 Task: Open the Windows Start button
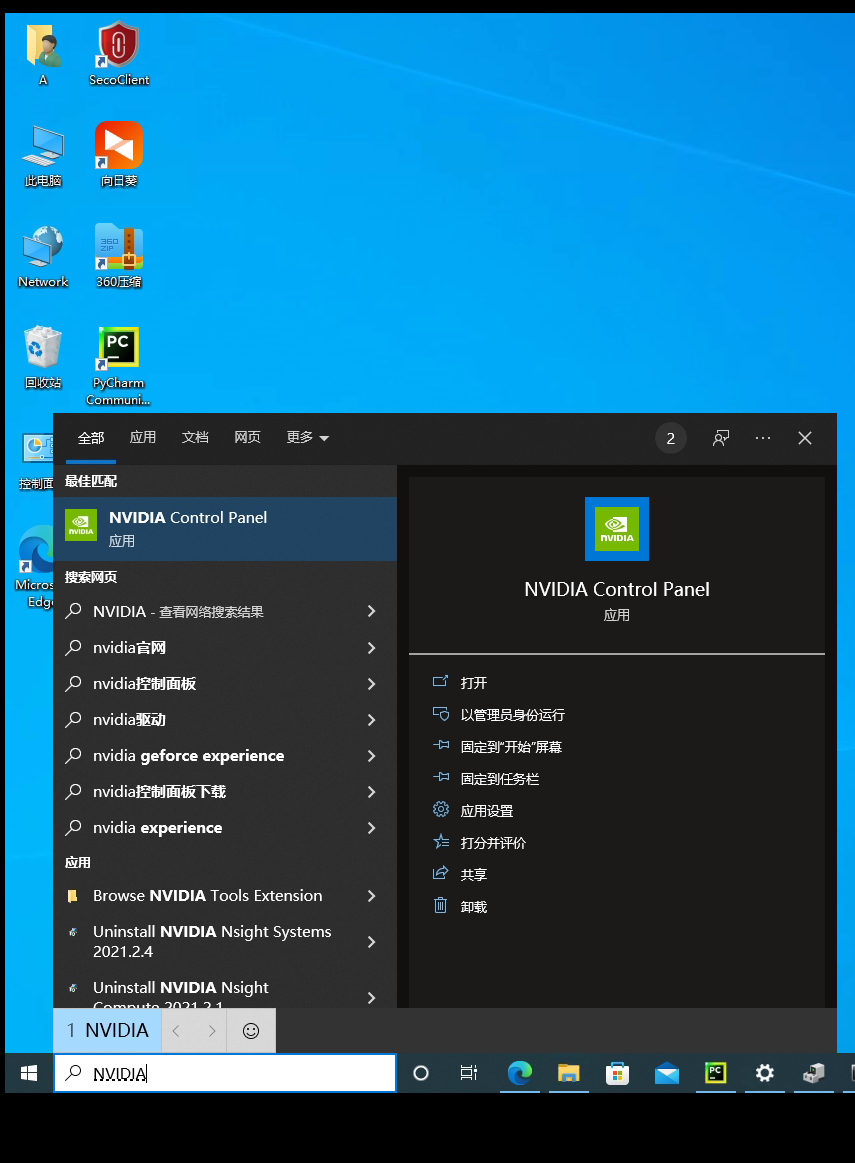tap(29, 1073)
